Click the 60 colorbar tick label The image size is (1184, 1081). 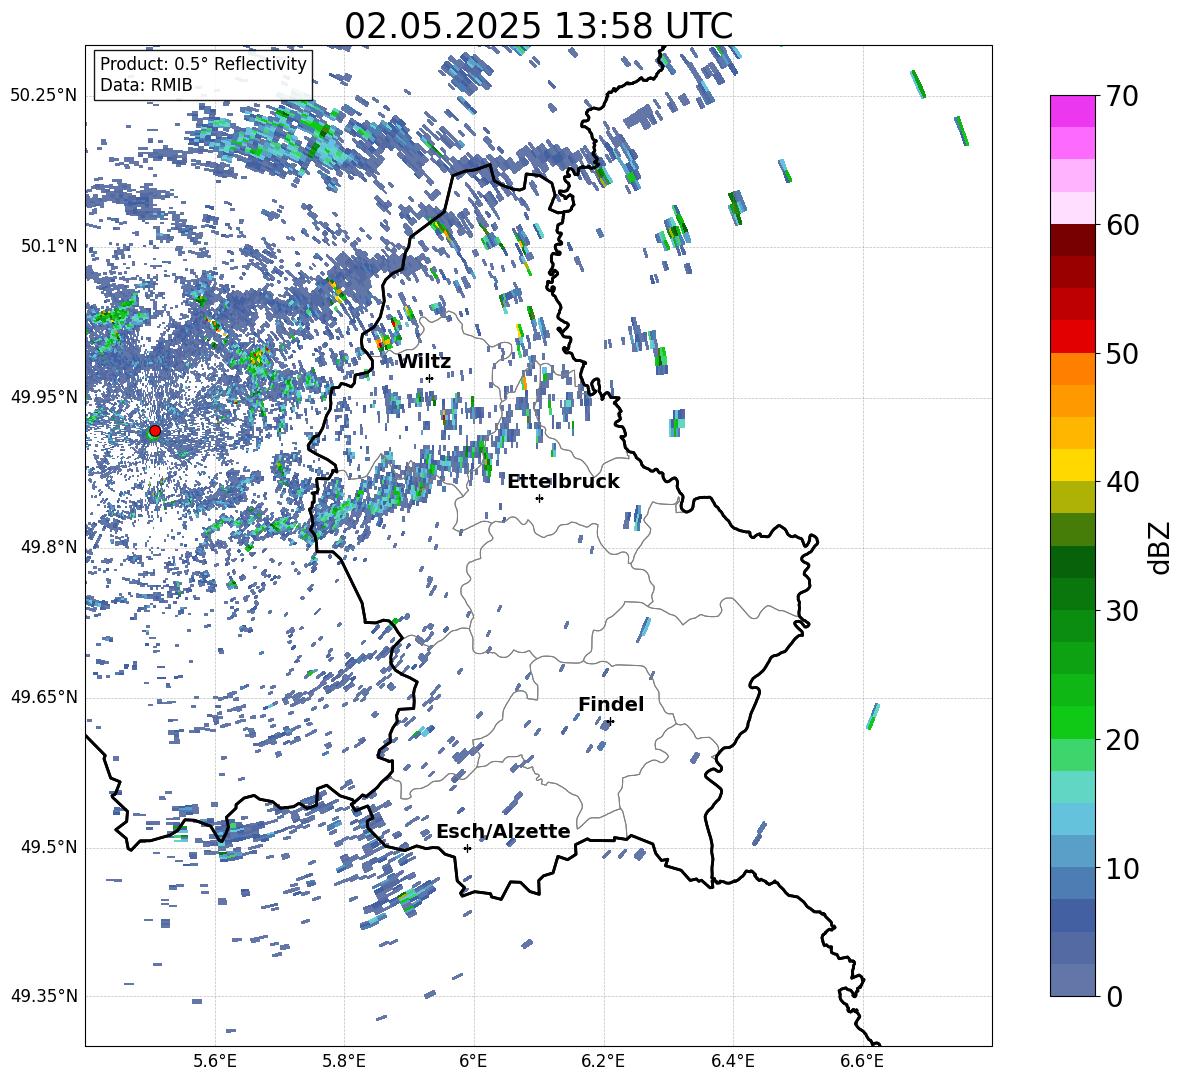pos(1122,225)
